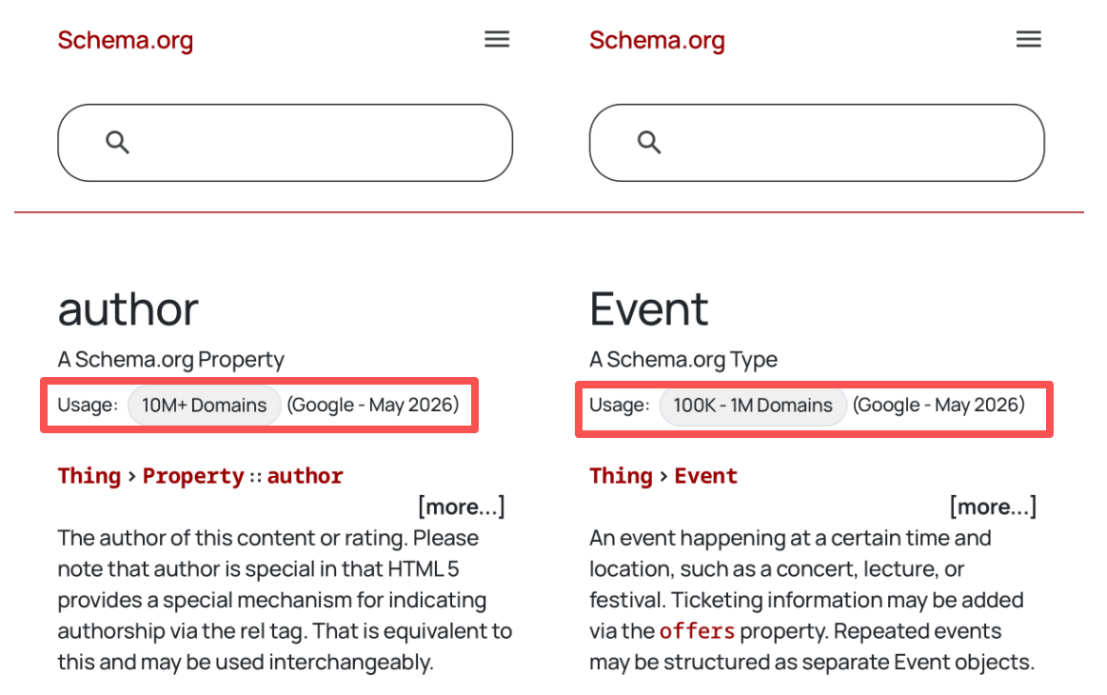Open Event breadcrumb link

tap(706, 476)
